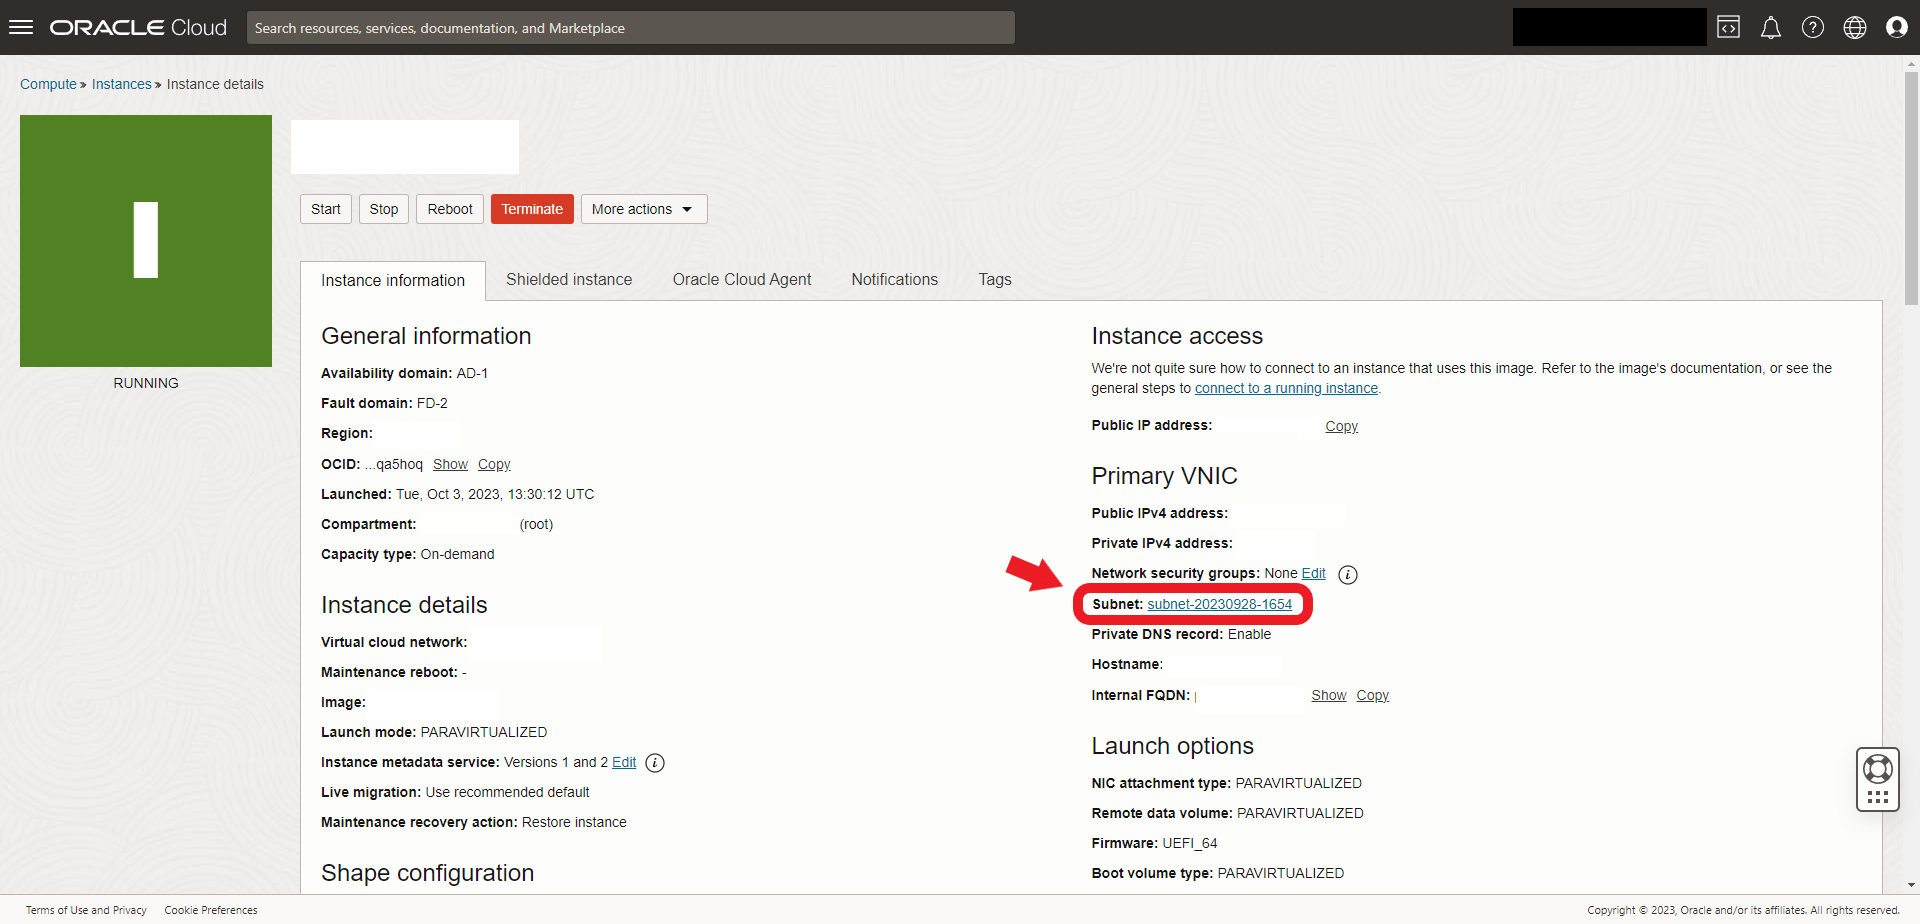Expand the More actions dropdown
Screen dimensions: 1920x924
[x=643, y=209]
